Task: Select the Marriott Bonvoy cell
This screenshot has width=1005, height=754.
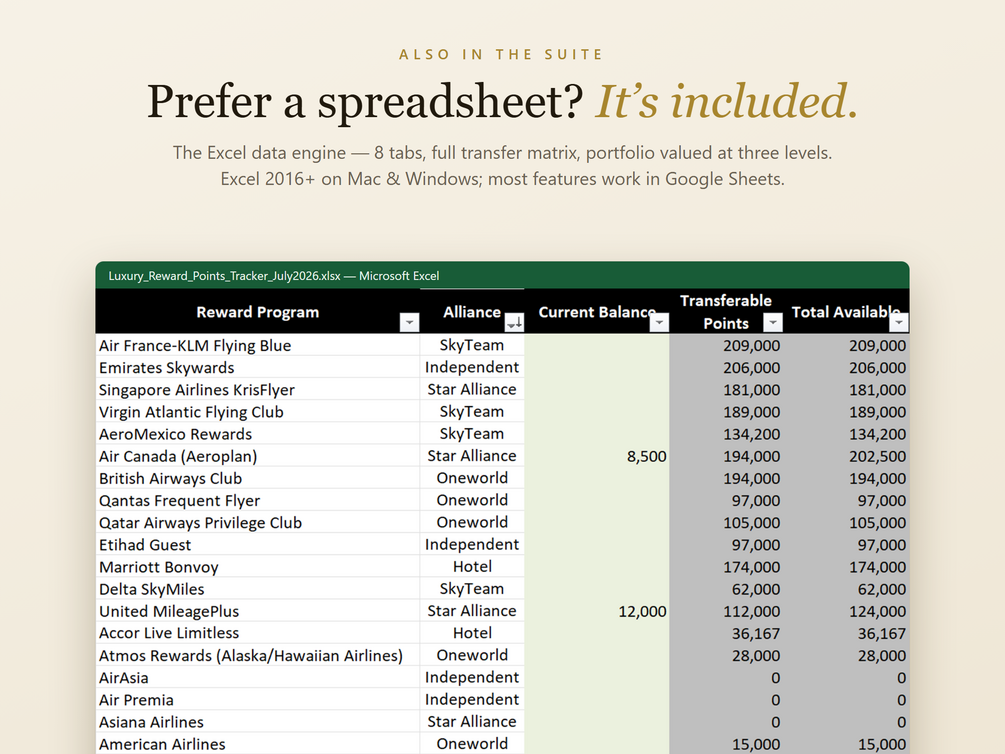Action: coord(258,567)
